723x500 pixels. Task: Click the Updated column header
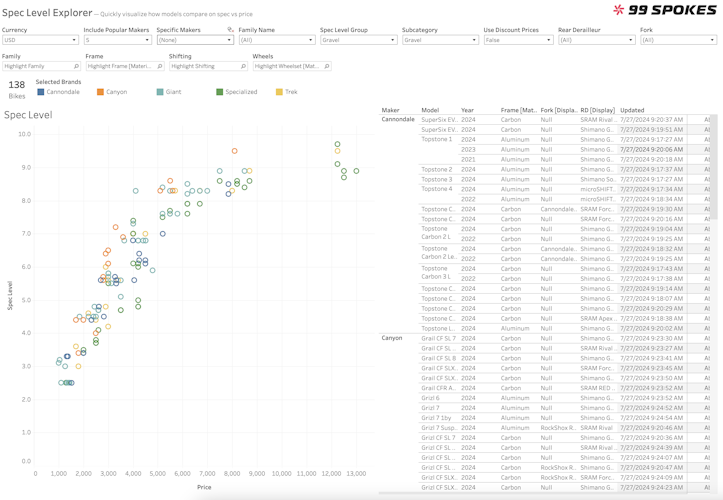pyautogui.click(x=632, y=110)
